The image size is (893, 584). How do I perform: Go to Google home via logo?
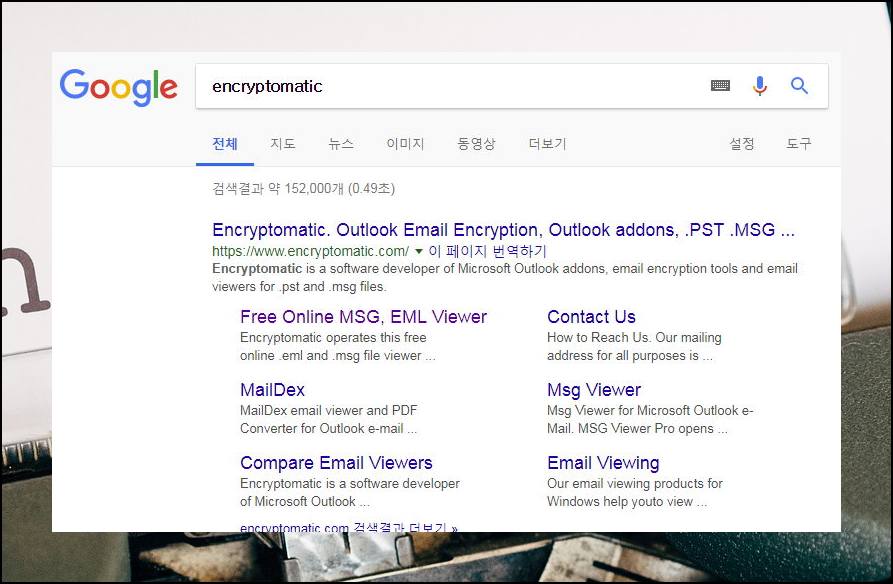click(118, 87)
